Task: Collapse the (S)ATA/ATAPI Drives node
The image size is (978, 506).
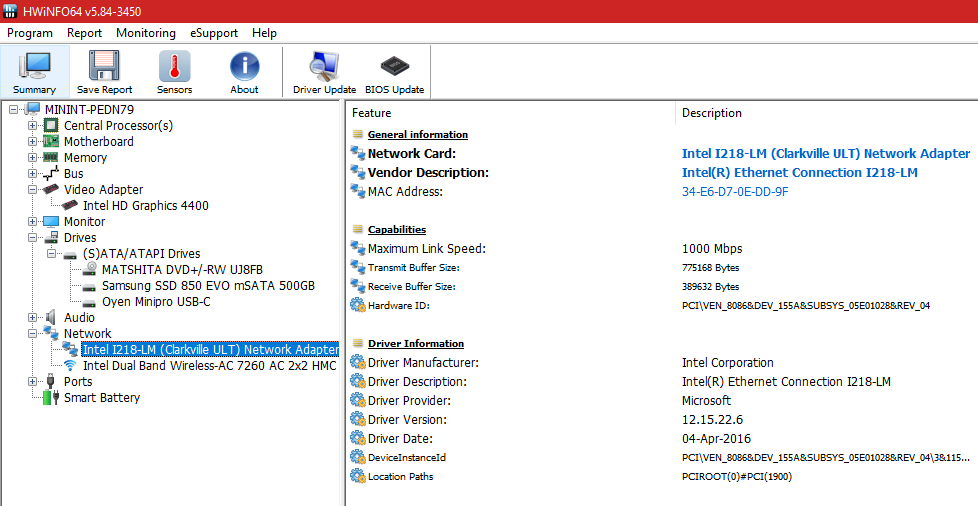Action: click(x=51, y=253)
